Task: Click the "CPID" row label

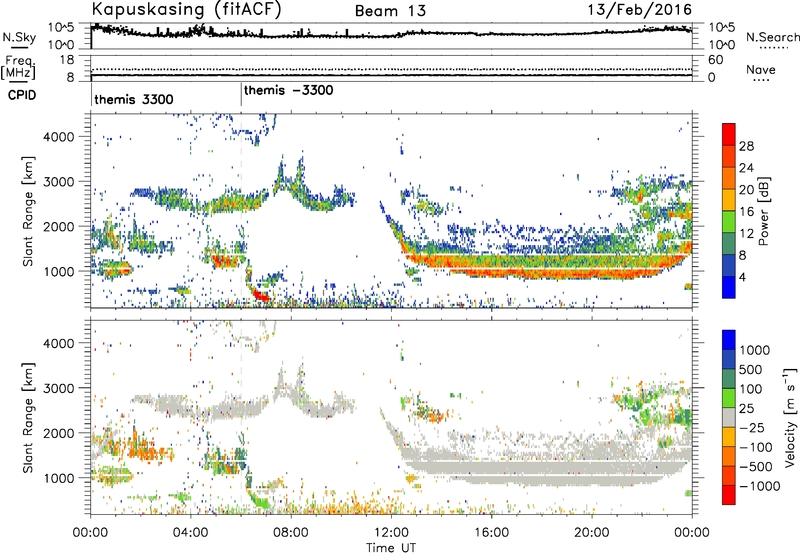Action: [22, 95]
